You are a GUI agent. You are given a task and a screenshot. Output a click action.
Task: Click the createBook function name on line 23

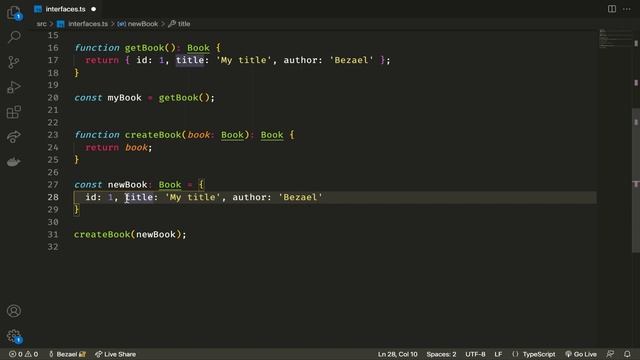click(x=153, y=135)
